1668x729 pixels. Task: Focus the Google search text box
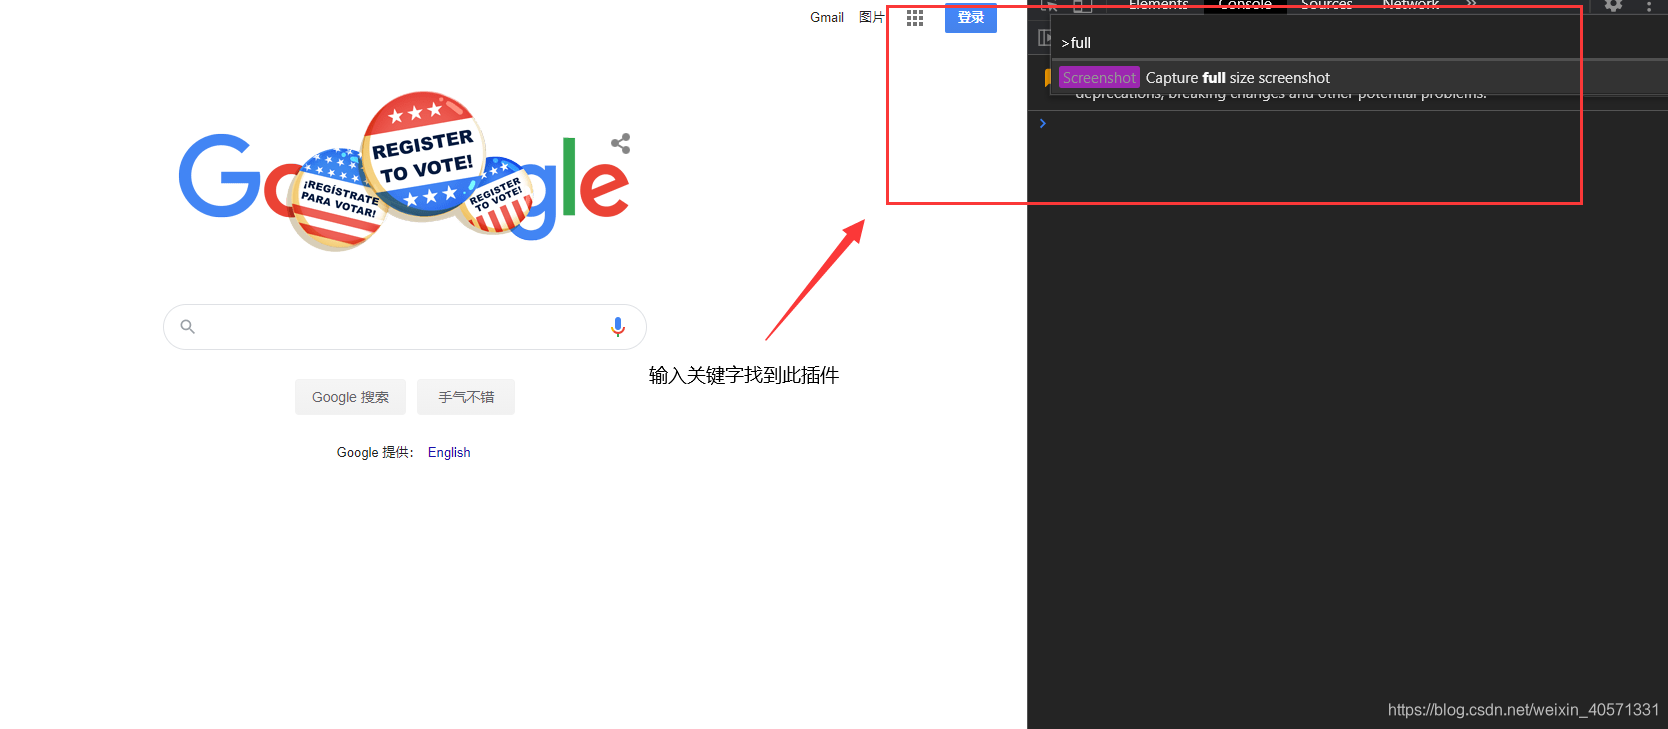[404, 327]
